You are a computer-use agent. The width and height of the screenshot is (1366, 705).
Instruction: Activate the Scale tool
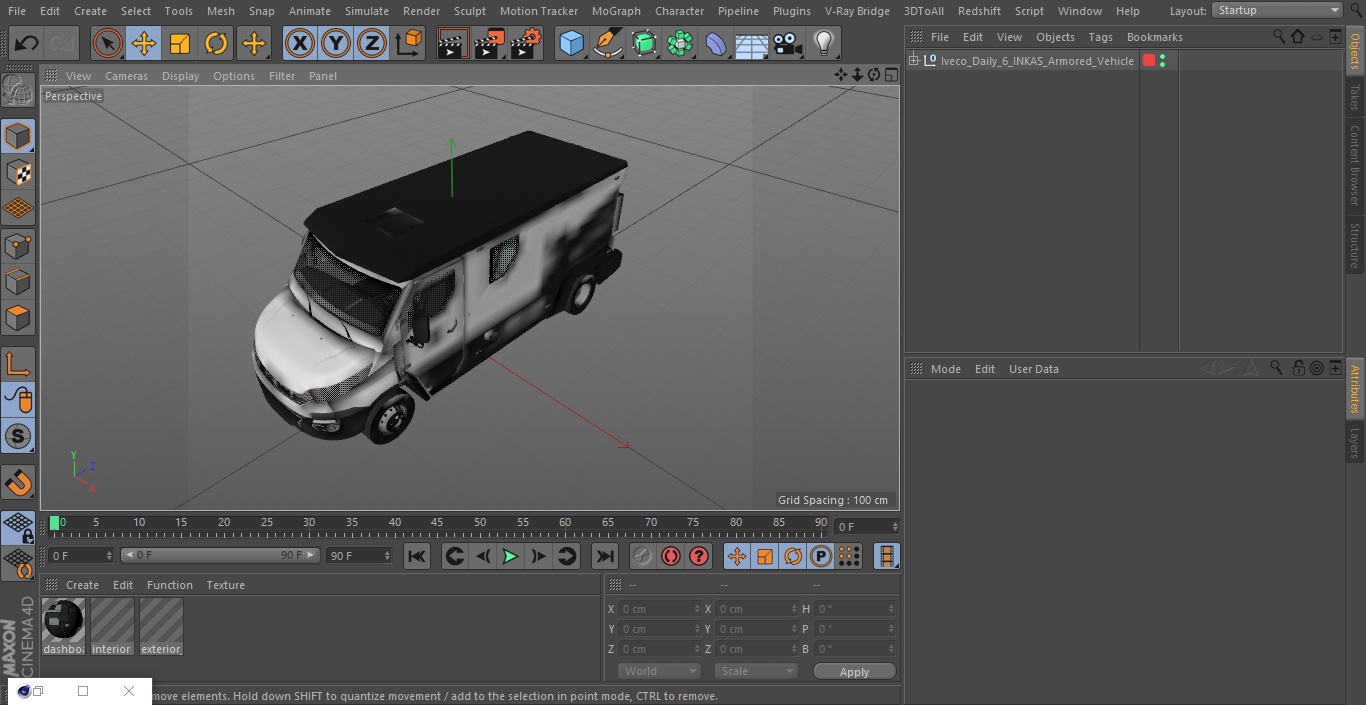coord(180,43)
